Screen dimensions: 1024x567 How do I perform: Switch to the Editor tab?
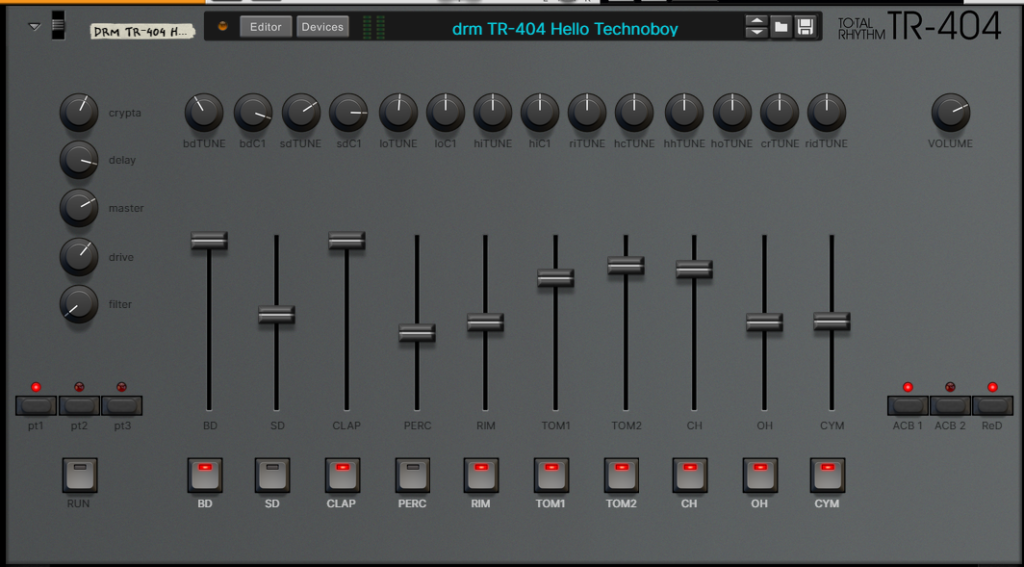(x=265, y=27)
